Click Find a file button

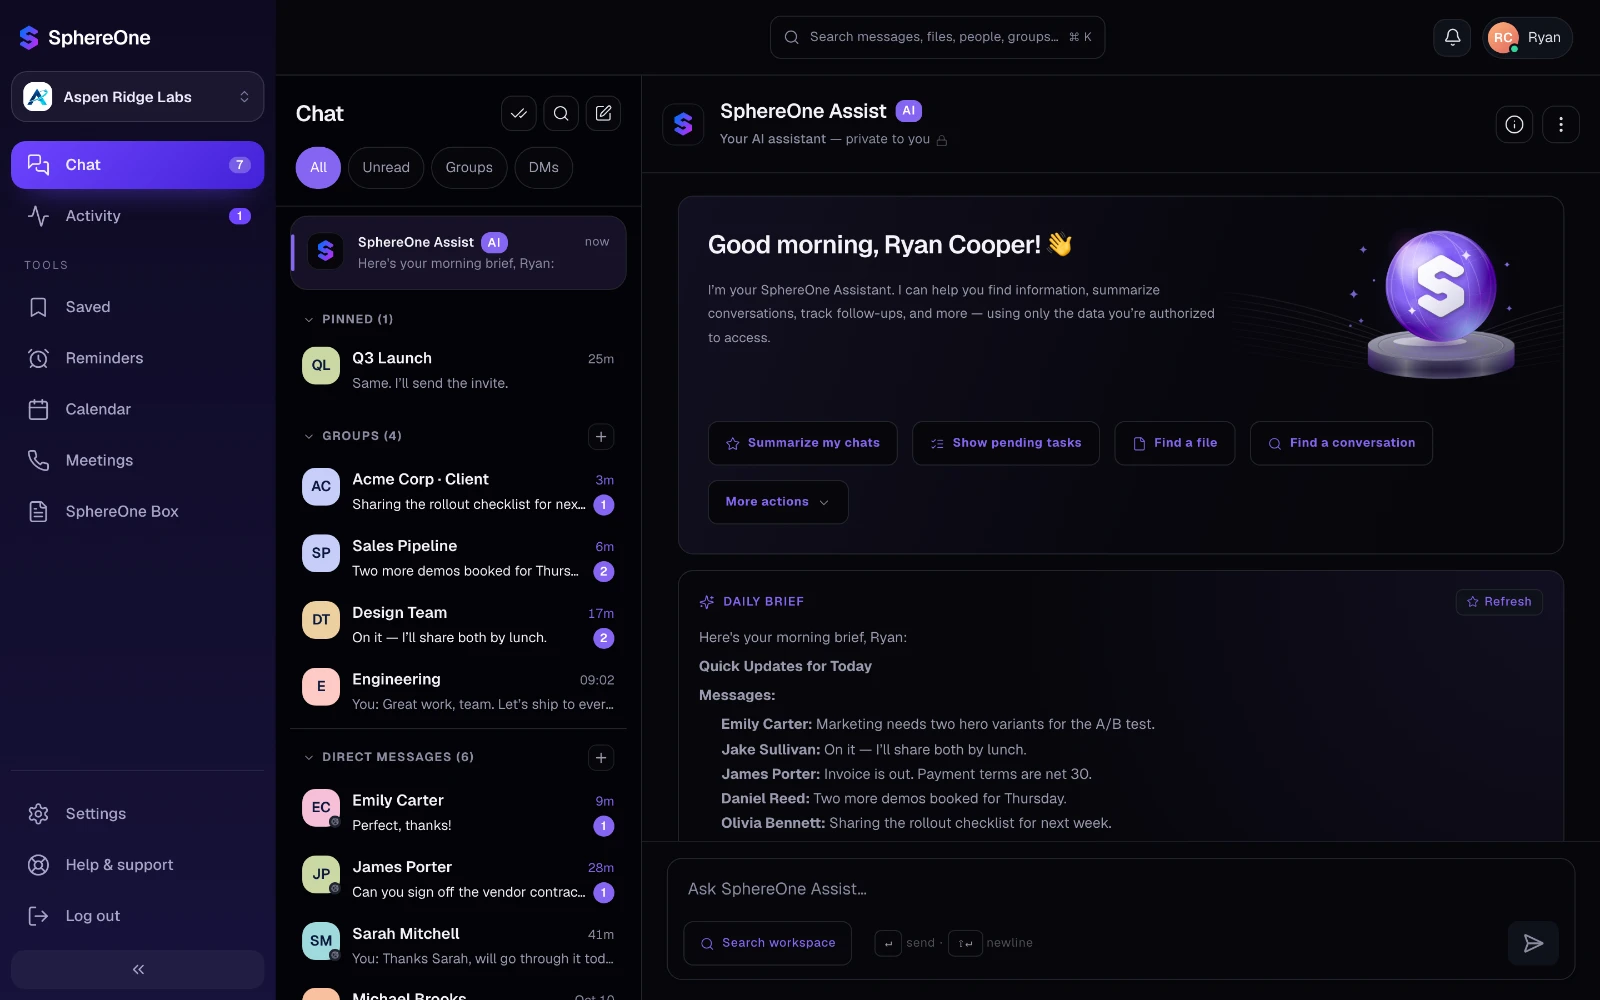(x=1175, y=443)
